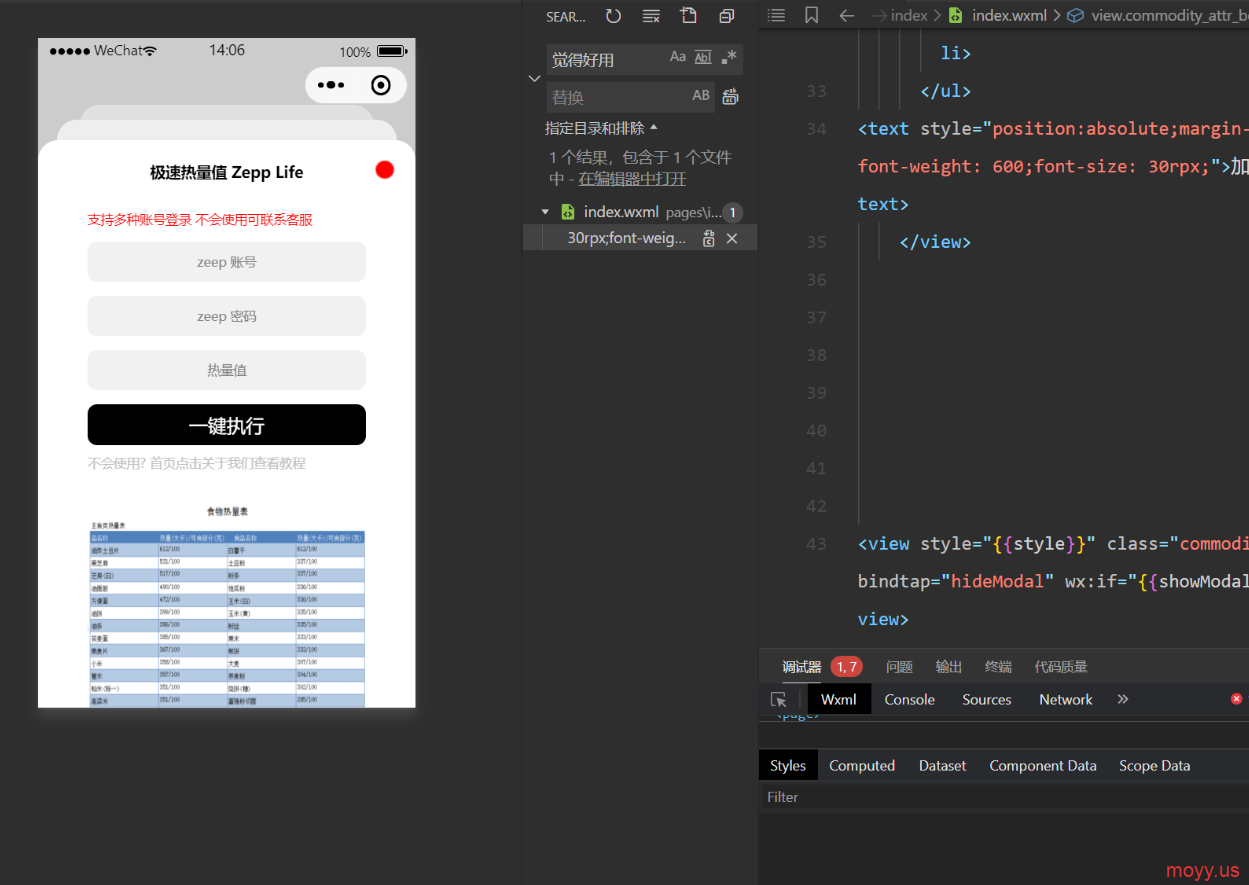This screenshot has width=1249, height=885.
Task: Focus the 热量值 input field
Action: click(227, 370)
